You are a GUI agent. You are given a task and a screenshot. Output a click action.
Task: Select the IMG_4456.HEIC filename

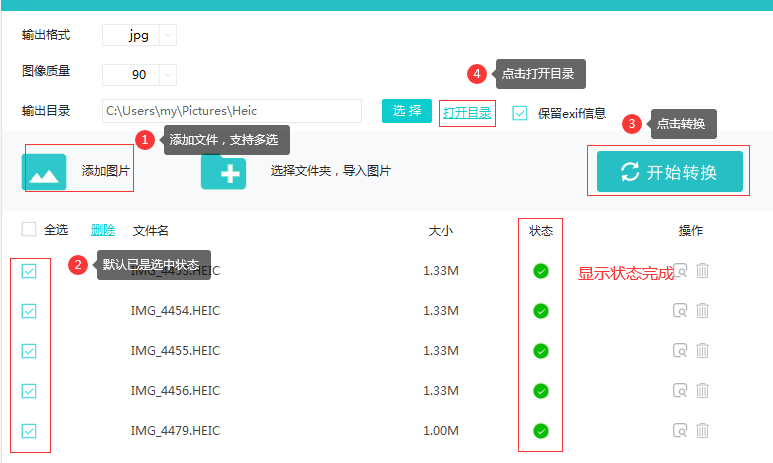click(175, 391)
